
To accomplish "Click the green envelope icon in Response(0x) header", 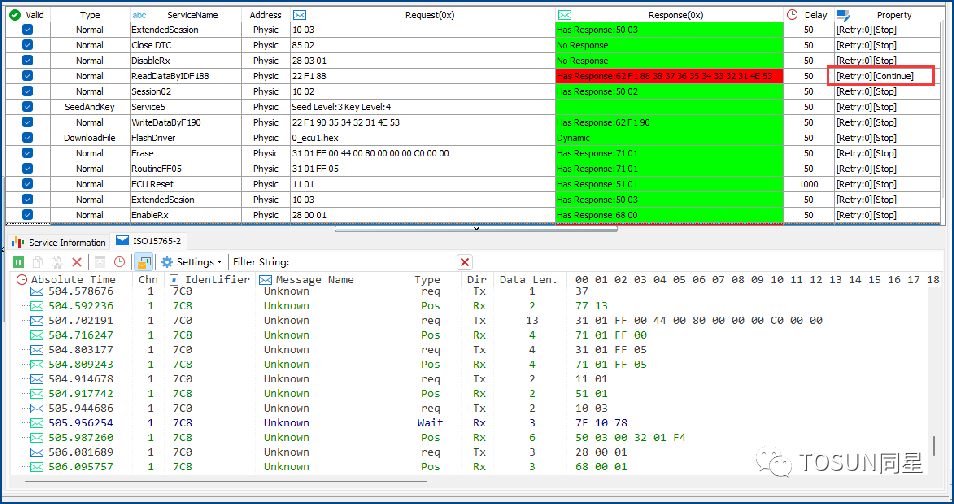I will [x=564, y=15].
